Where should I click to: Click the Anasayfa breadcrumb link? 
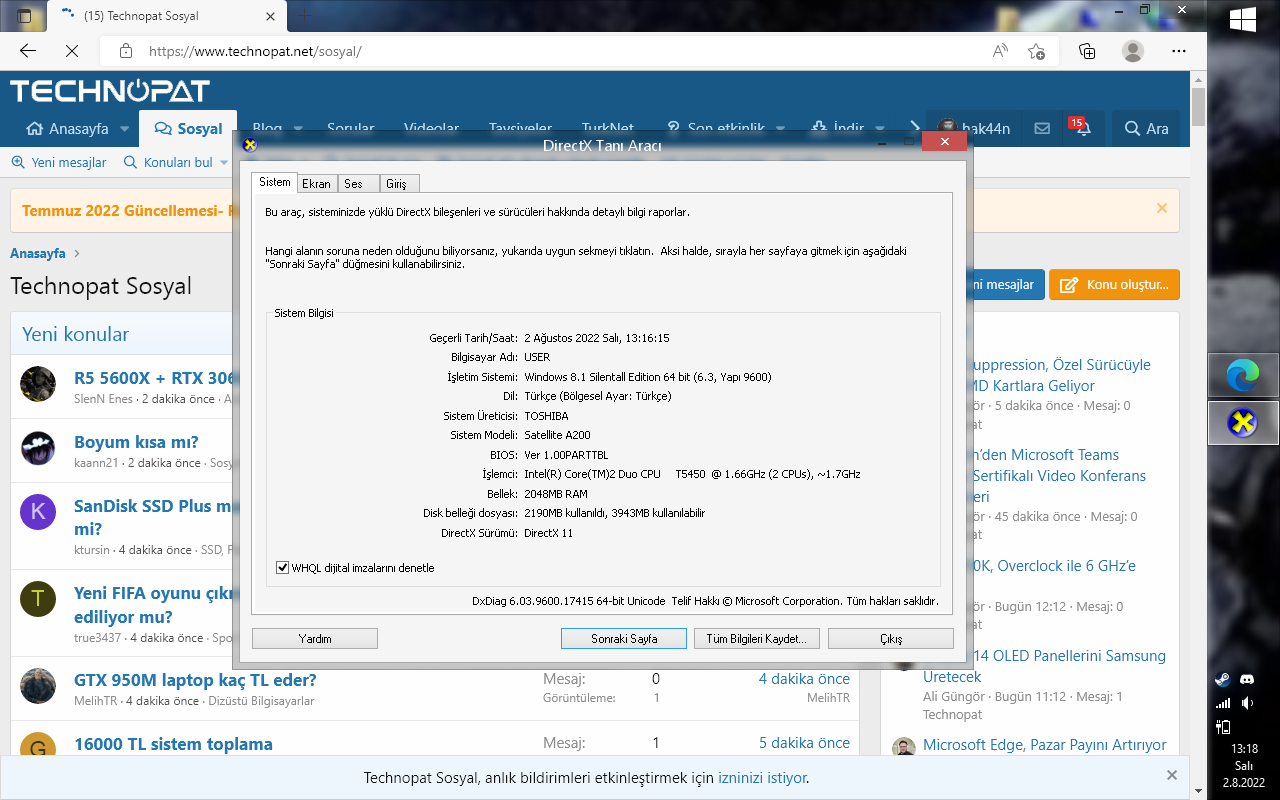click(x=38, y=253)
